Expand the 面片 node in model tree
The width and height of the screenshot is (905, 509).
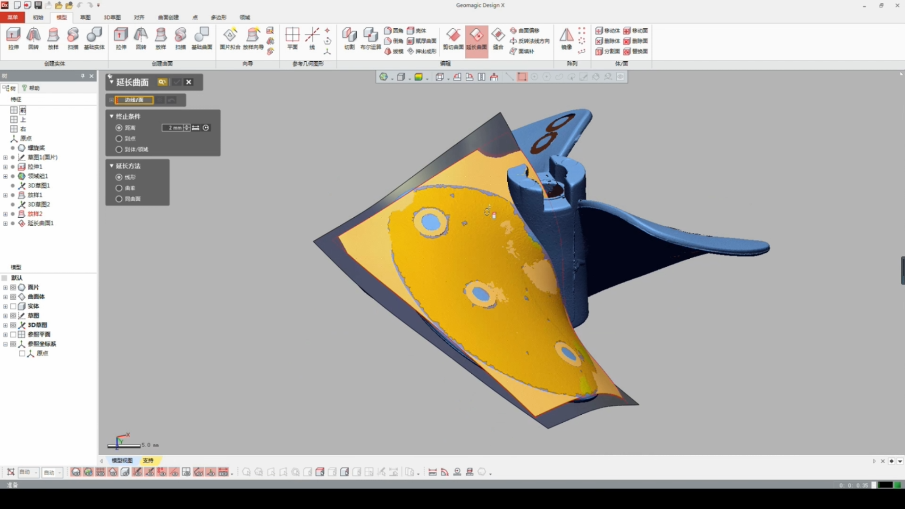pyautogui.click(x=5, y=287)
